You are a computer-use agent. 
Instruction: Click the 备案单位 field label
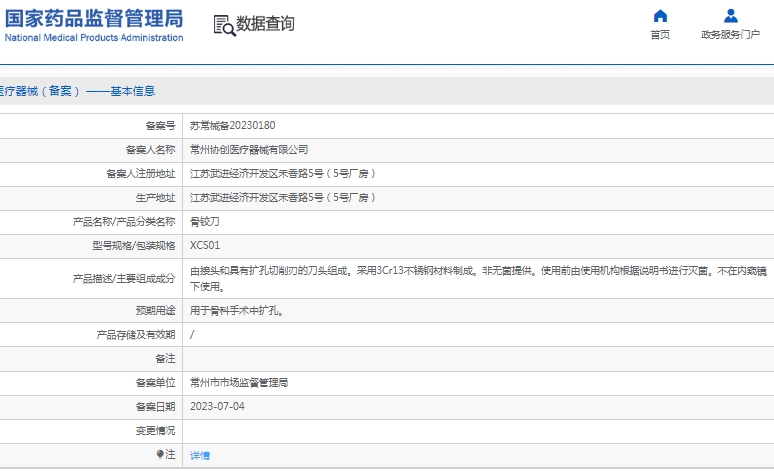pos(155,383)
